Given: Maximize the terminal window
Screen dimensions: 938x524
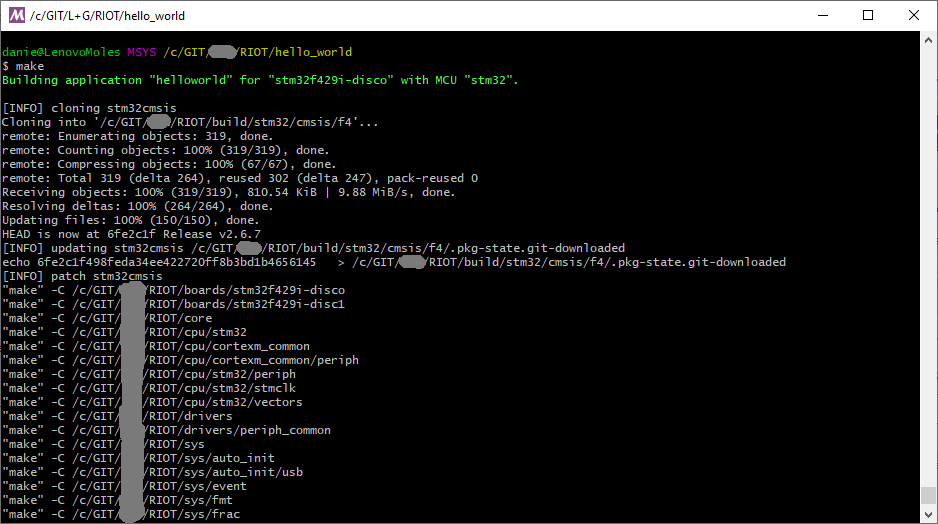Looking at the screenshot, I should point(868,15).
